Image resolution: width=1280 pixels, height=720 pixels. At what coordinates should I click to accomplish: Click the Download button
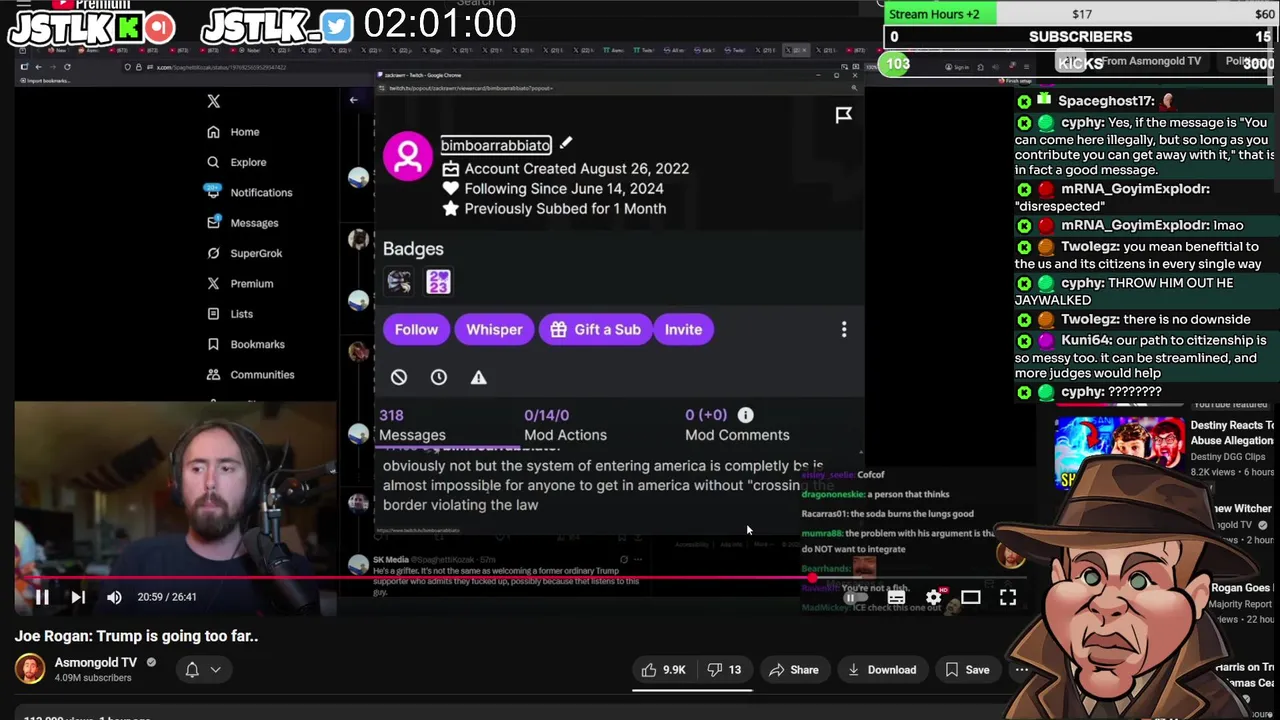coord(881,670)
